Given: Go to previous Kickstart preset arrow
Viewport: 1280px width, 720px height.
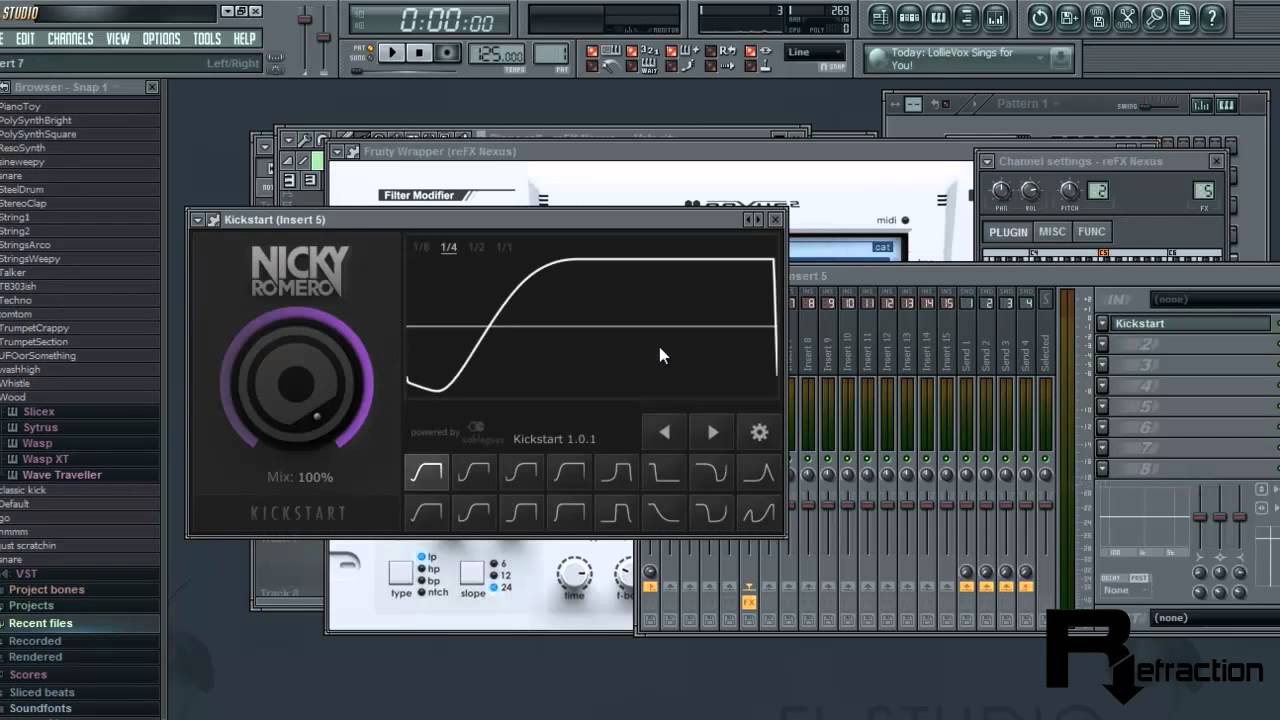Looking at the screenshot, I should click(x=664, y=432).
